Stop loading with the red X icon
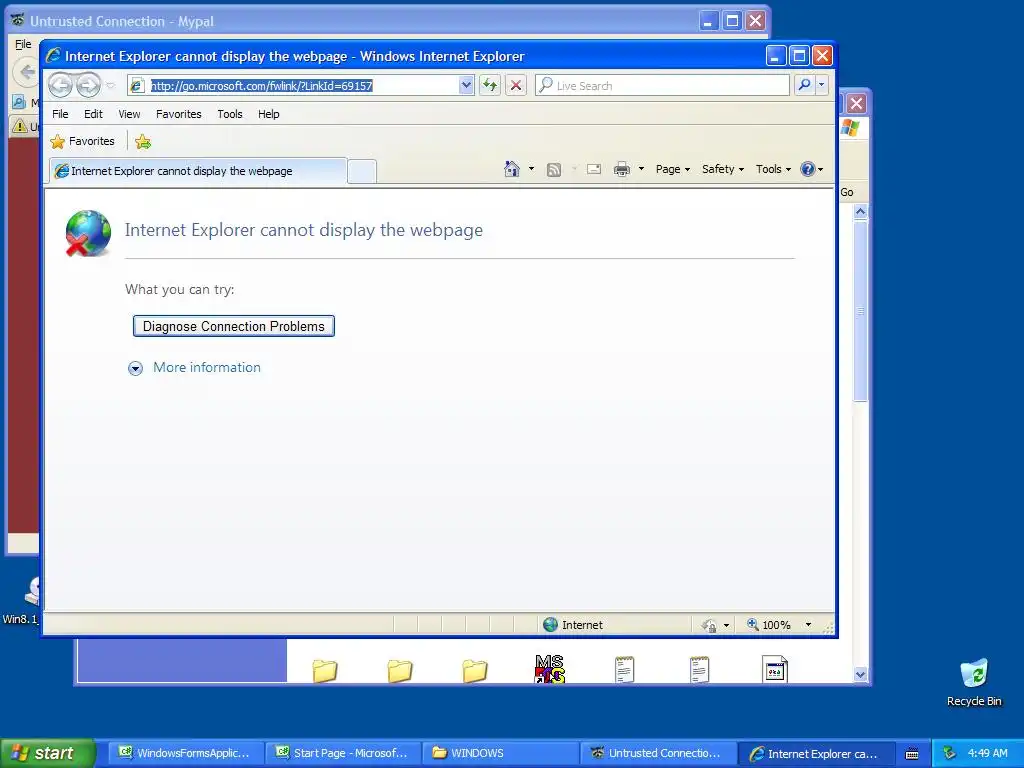This screenshot has height=768, width=1024. (x=516, y=86)
